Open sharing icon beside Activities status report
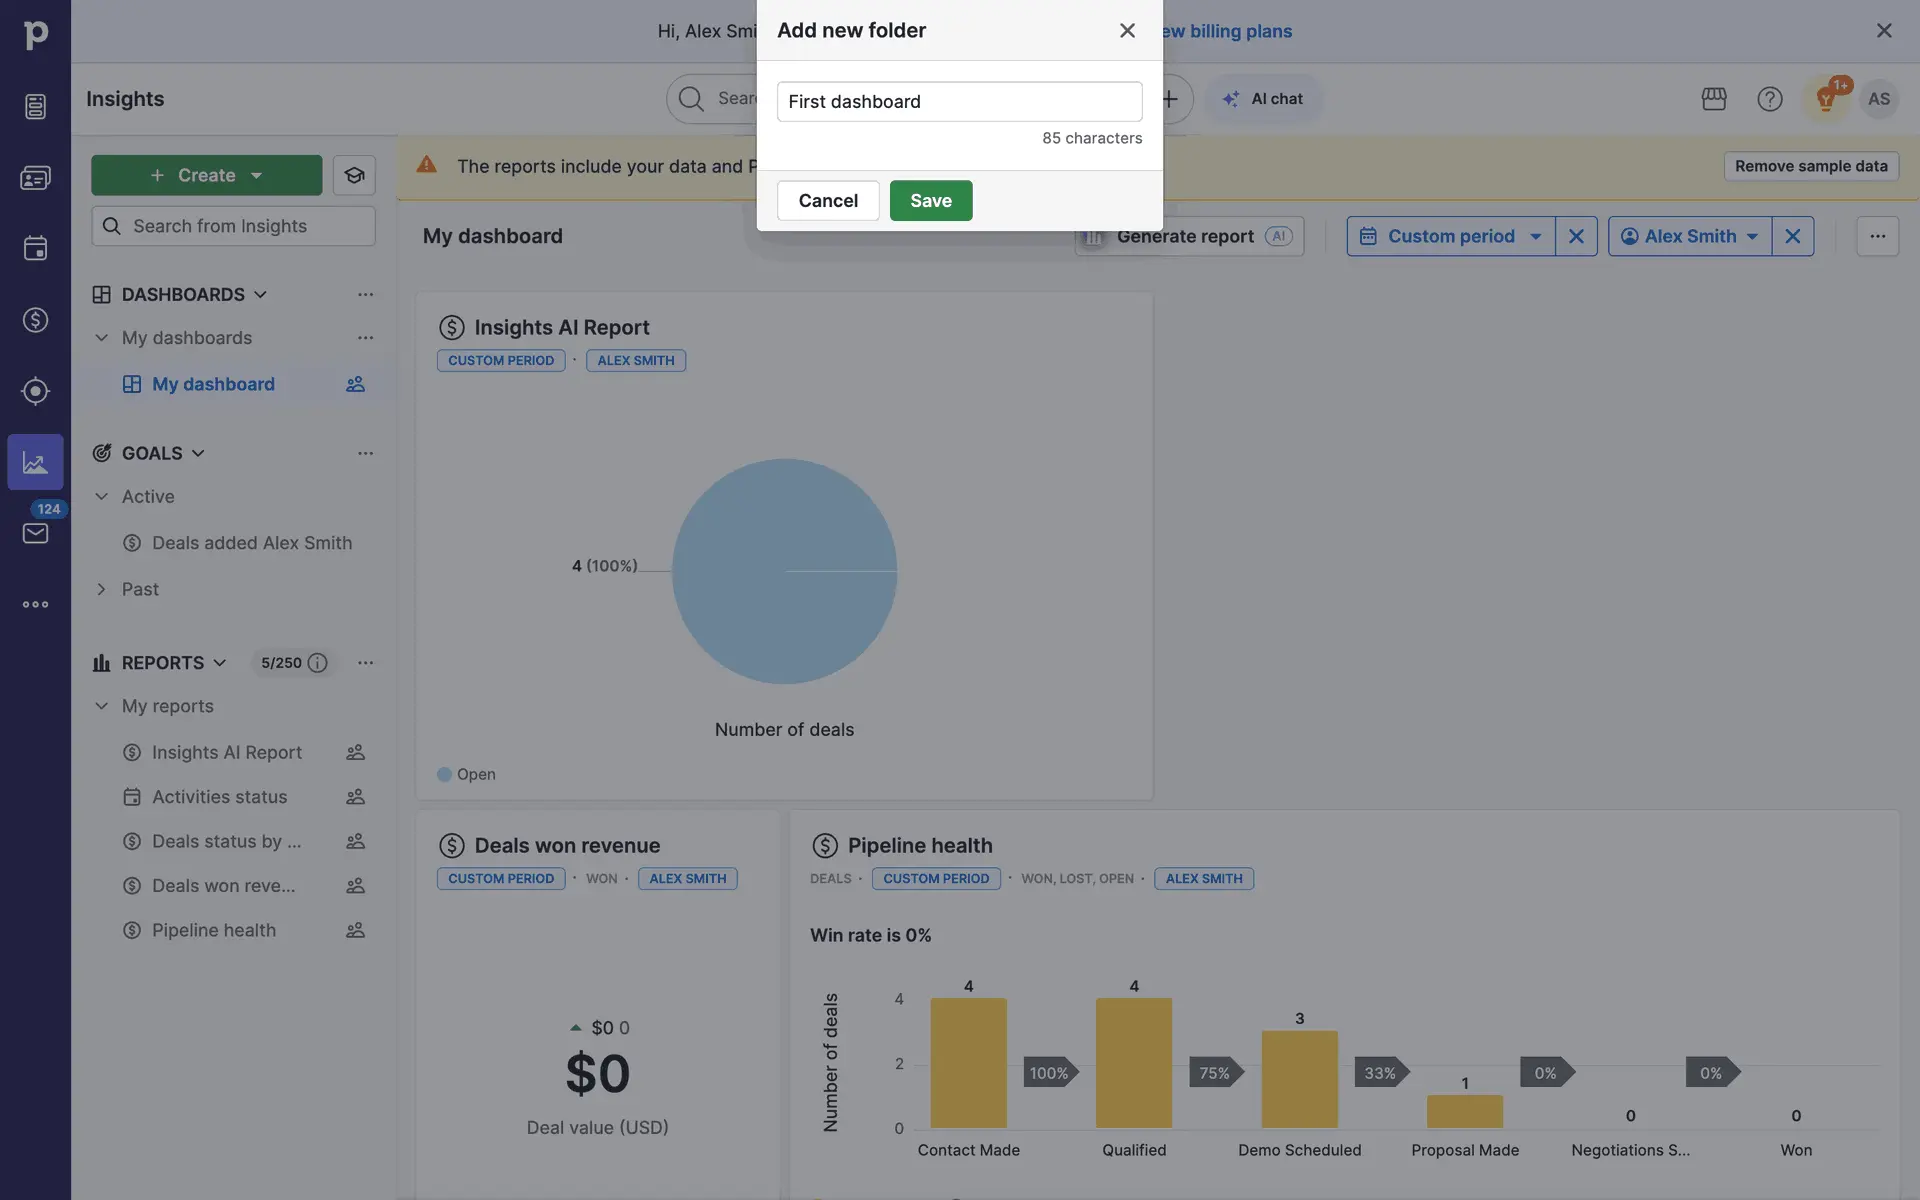The image size is (1920, 1200). 355,797
